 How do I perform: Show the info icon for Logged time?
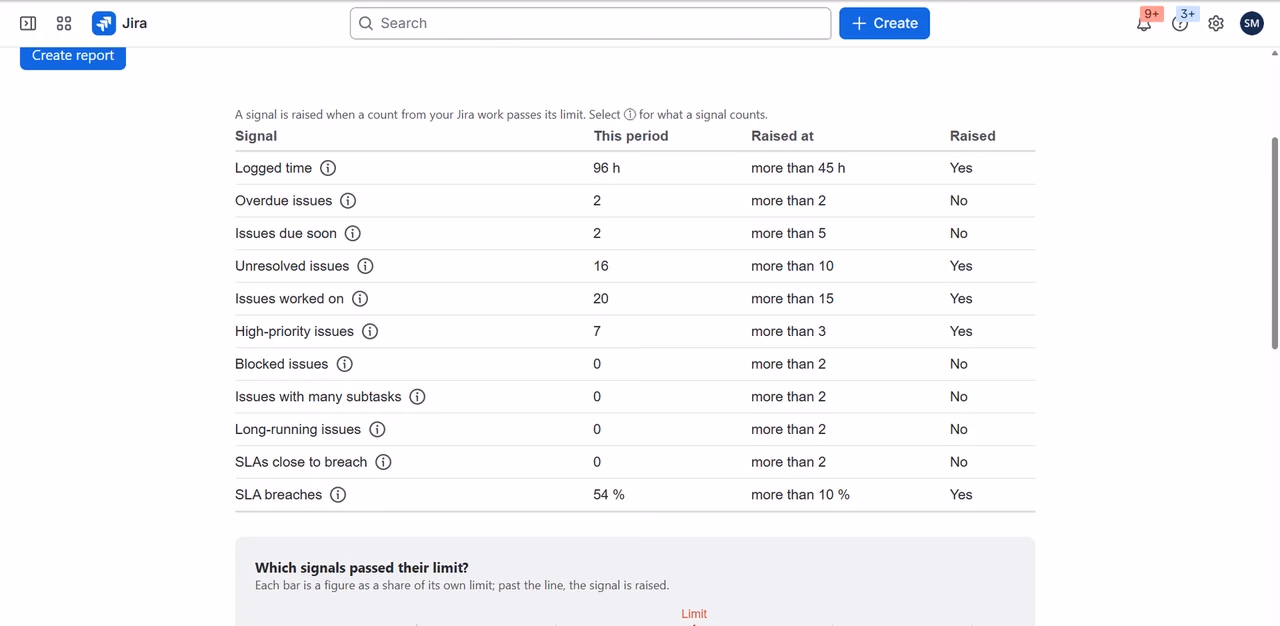(328, 168)
